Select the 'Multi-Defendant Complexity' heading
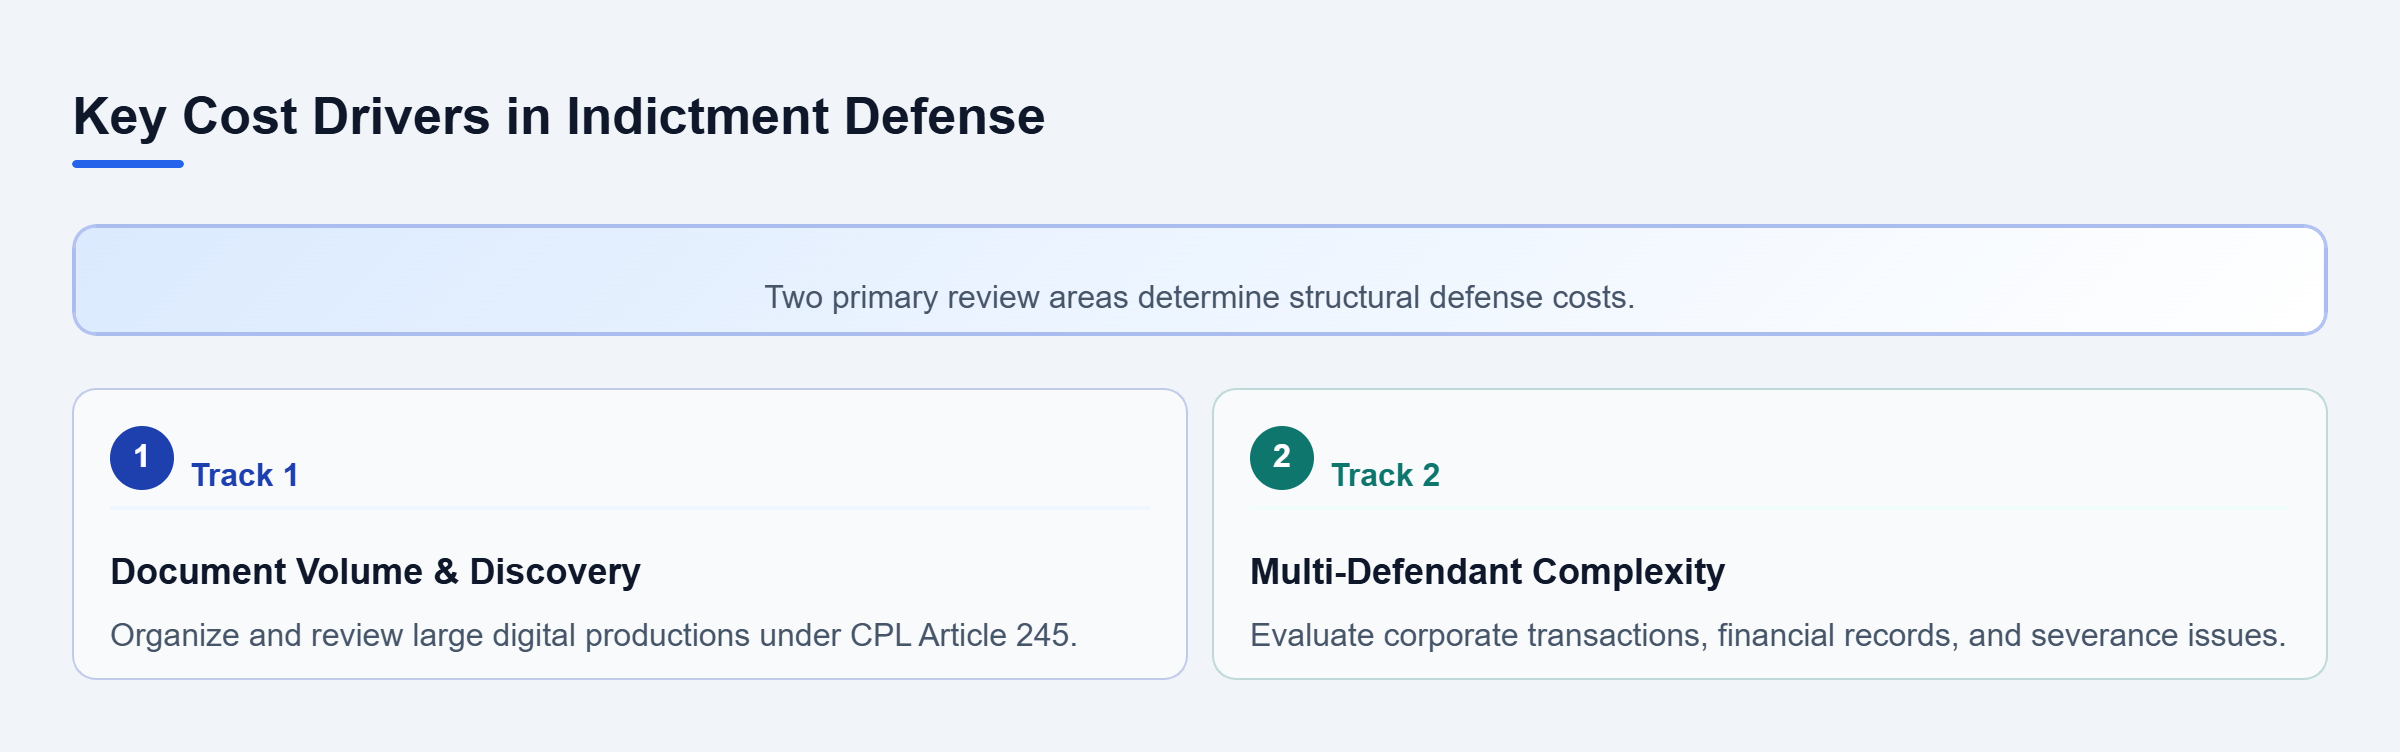This screenshot has height=752, width=2400. pos(1487,572)
